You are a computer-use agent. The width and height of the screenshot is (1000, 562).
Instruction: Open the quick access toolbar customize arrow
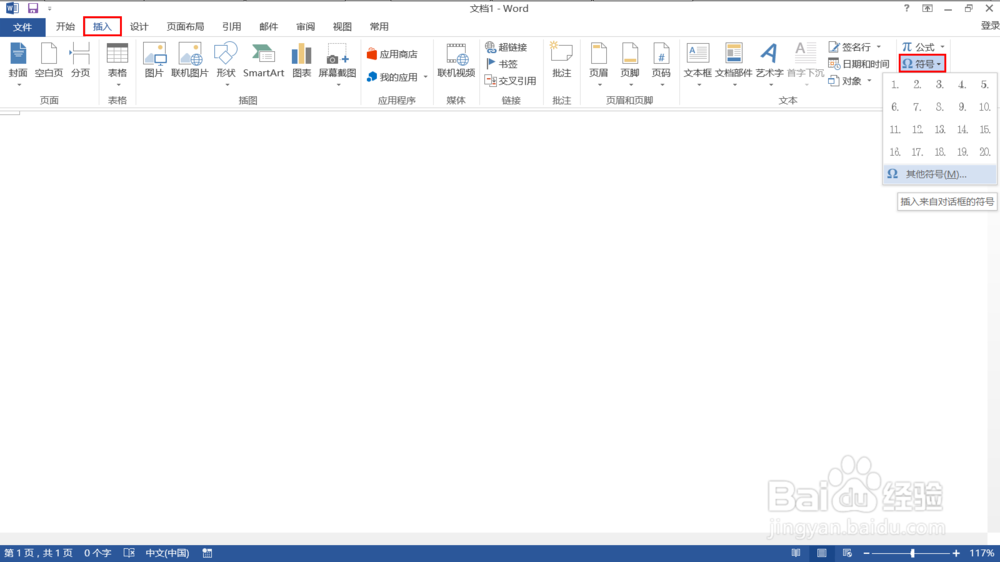point(50,8)
